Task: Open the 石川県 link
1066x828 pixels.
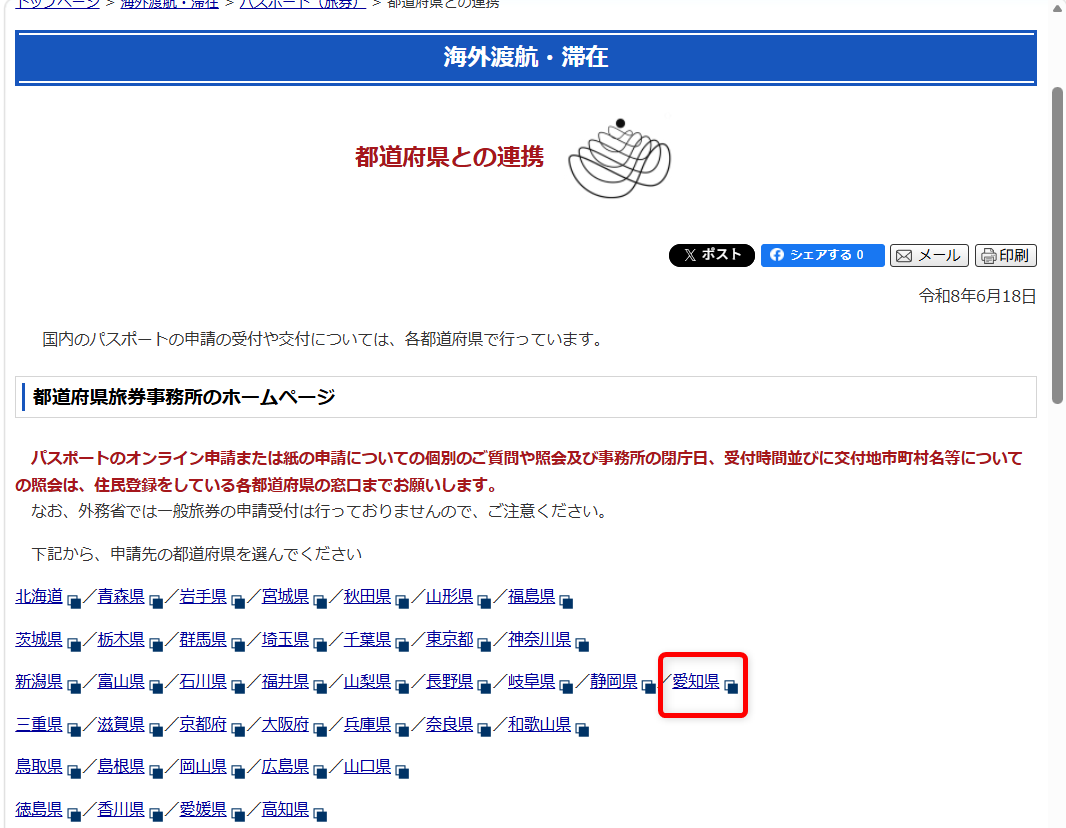Action: click(x=203, y=681)
